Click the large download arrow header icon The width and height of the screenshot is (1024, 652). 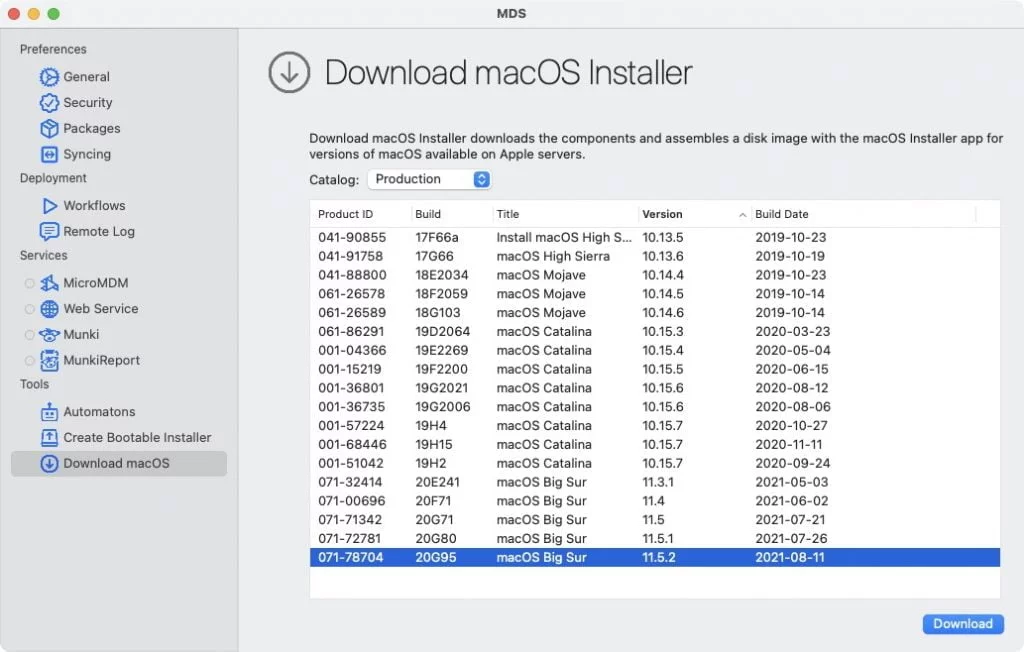289,73
